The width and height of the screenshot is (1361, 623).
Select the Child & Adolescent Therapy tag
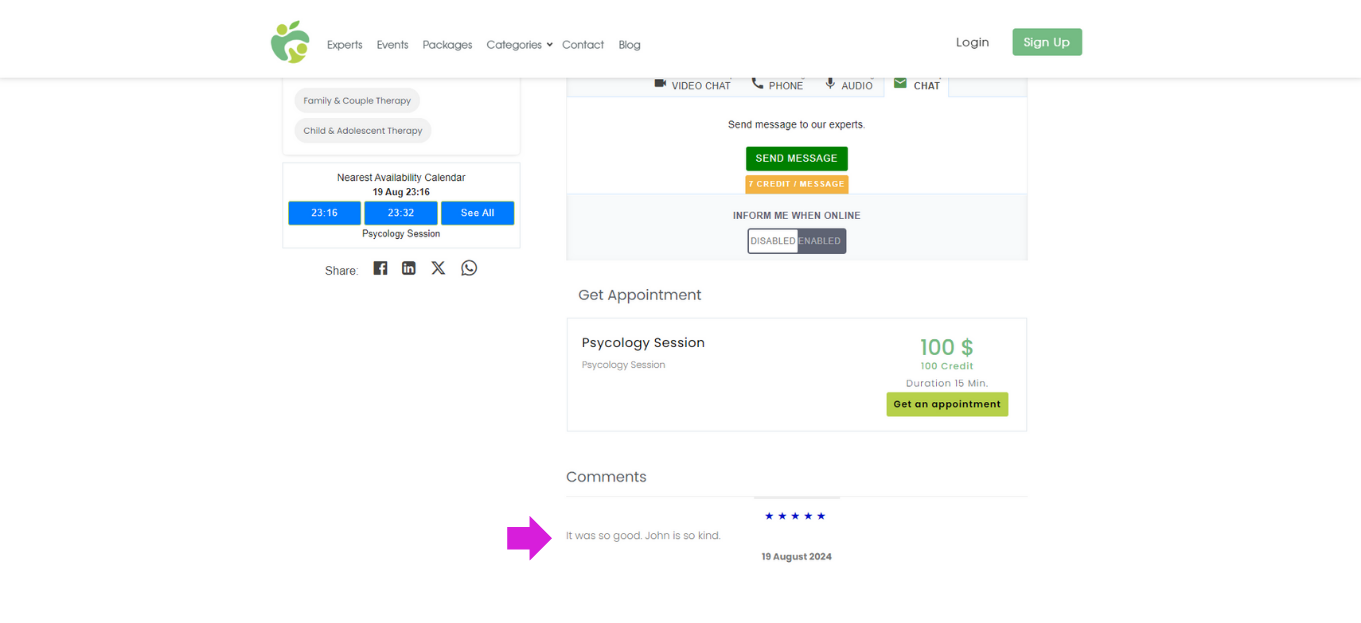363,131
